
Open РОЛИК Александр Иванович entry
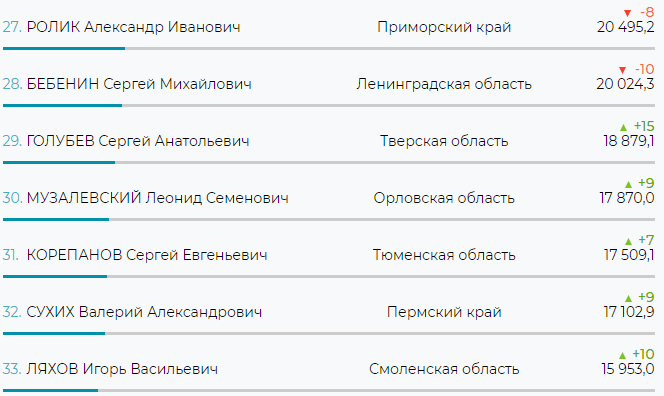click(133, 27)
